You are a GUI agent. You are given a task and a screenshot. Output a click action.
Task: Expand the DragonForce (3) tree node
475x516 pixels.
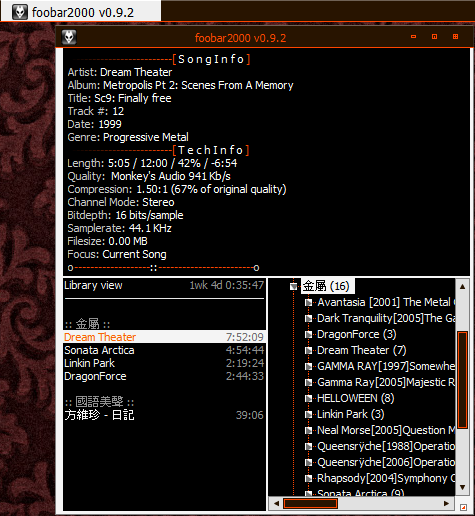pyautogui.click(x=309, y=334)
